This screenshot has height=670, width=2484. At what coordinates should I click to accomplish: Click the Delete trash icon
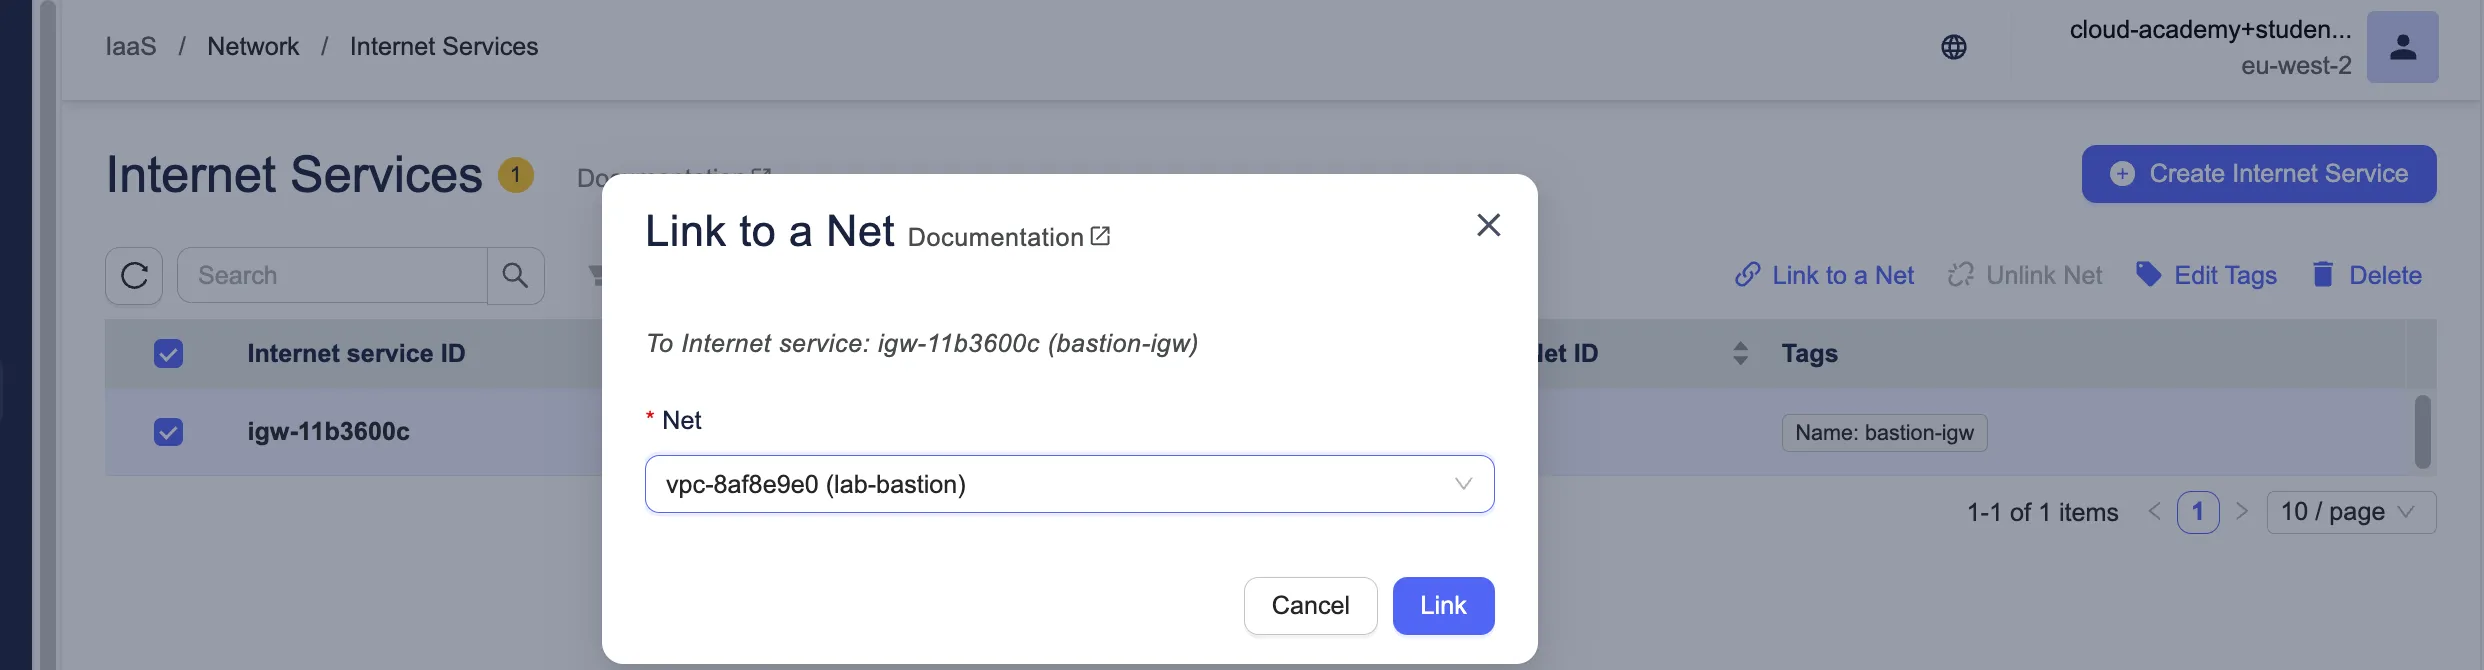pos(2322,274)
